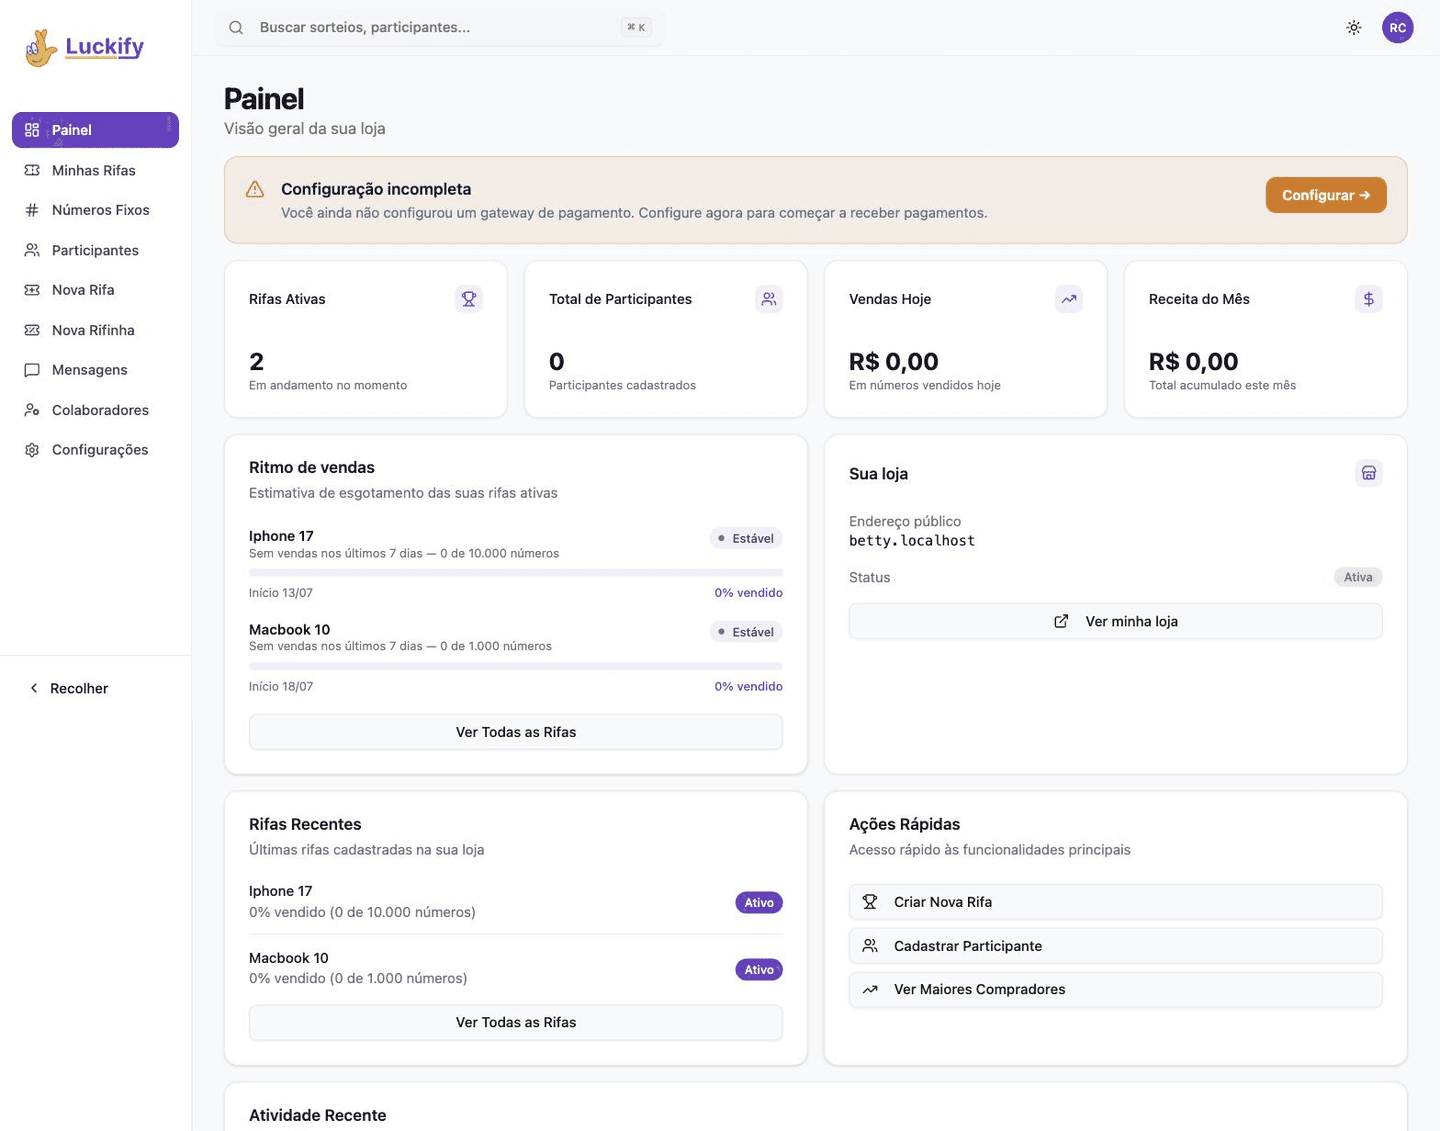Click the Iphone 17 title in Rifas Recentes

click(x=281, y=891)
